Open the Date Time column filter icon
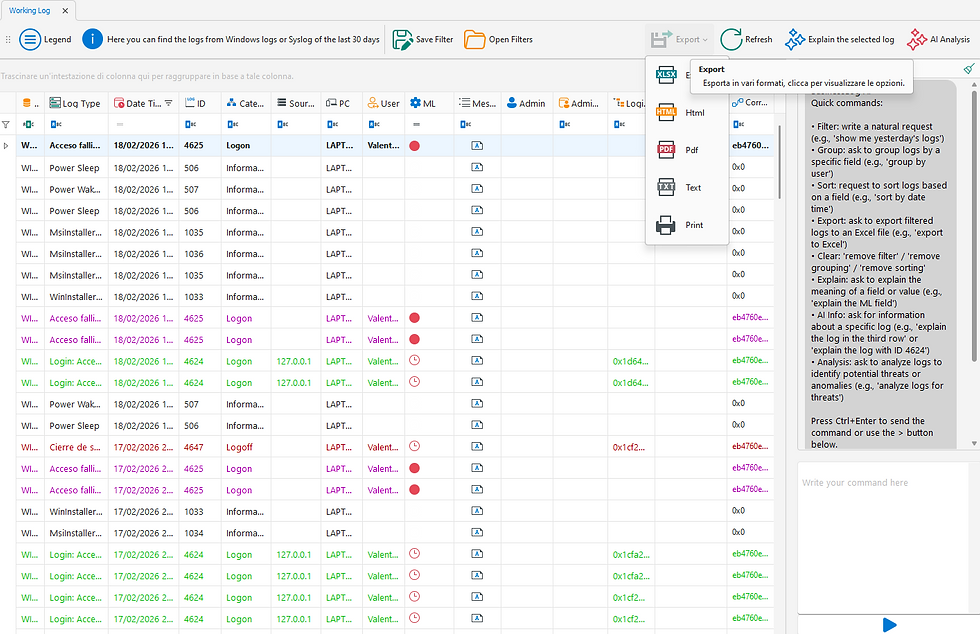This screenshot has width=980, height=634. pyautogui.click(x=169, y=103)
